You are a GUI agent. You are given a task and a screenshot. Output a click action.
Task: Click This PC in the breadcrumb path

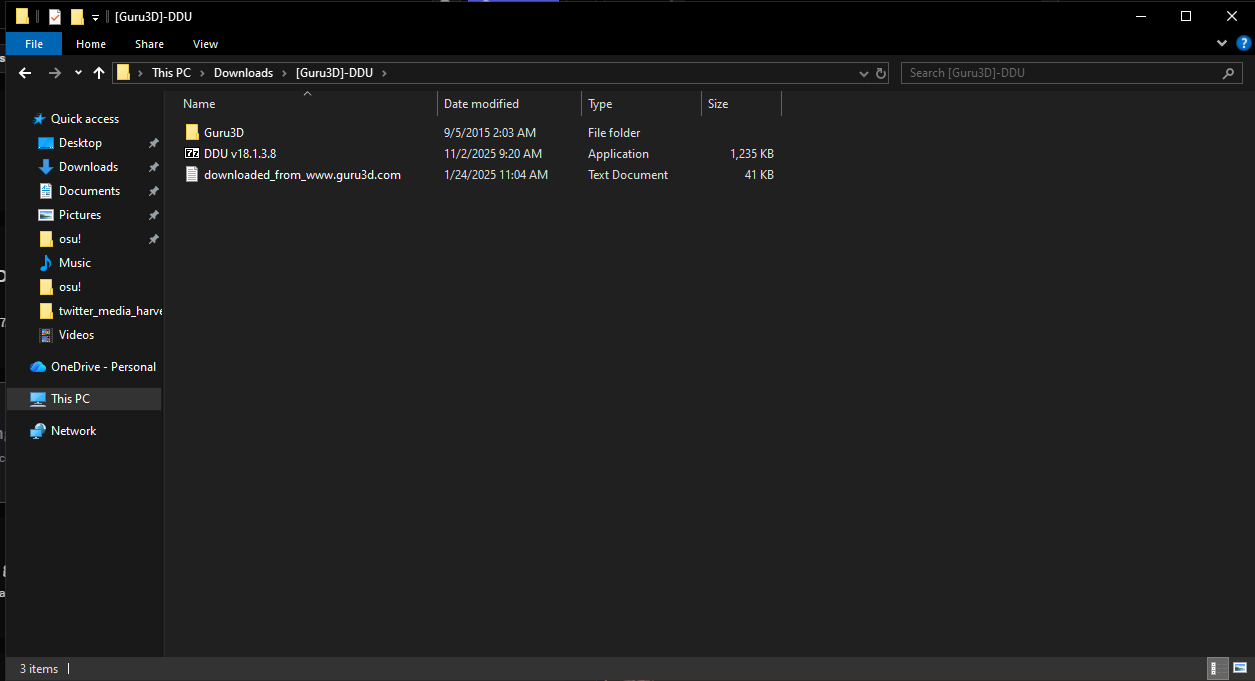point(171,73)
